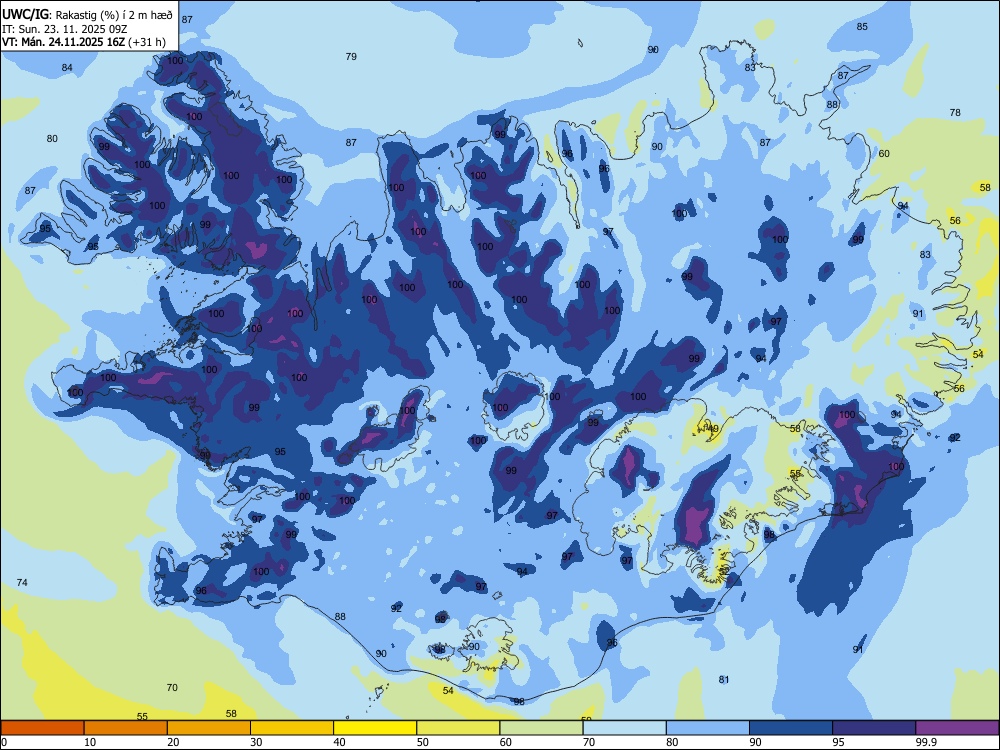
Task: Click the 'VT: Mán. 24.11.2025 16Z (+31 h)' line
Action: [84, 42]
